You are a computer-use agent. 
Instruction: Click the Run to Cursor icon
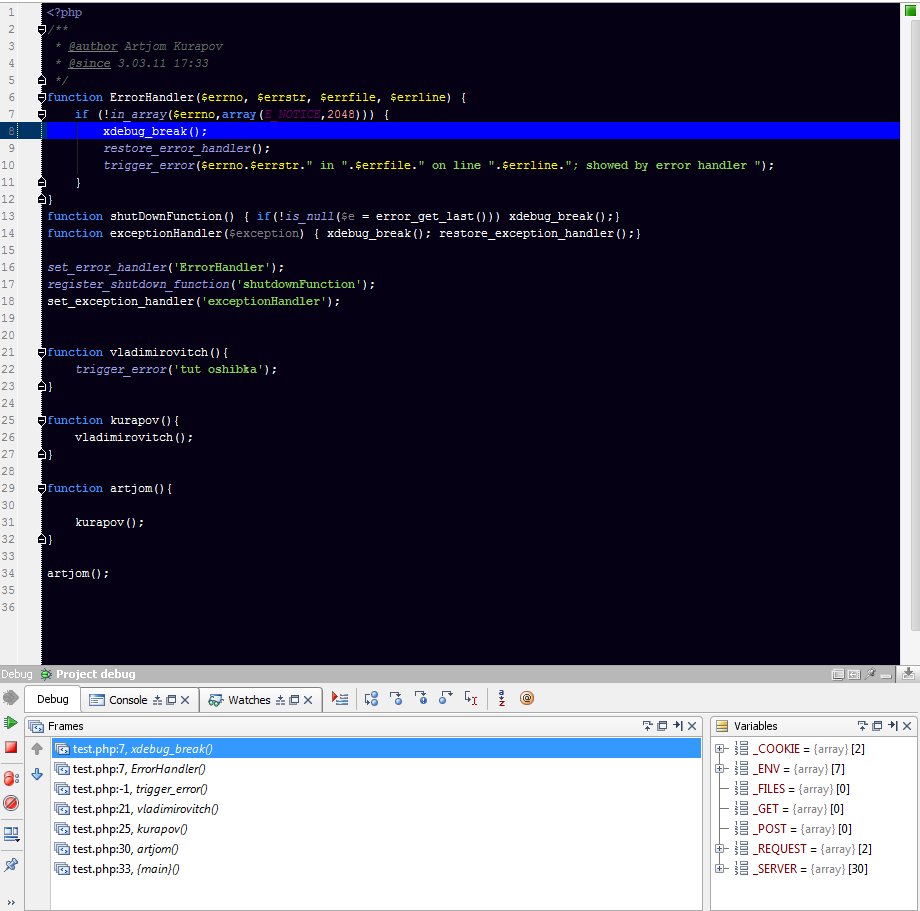(471, 699)
